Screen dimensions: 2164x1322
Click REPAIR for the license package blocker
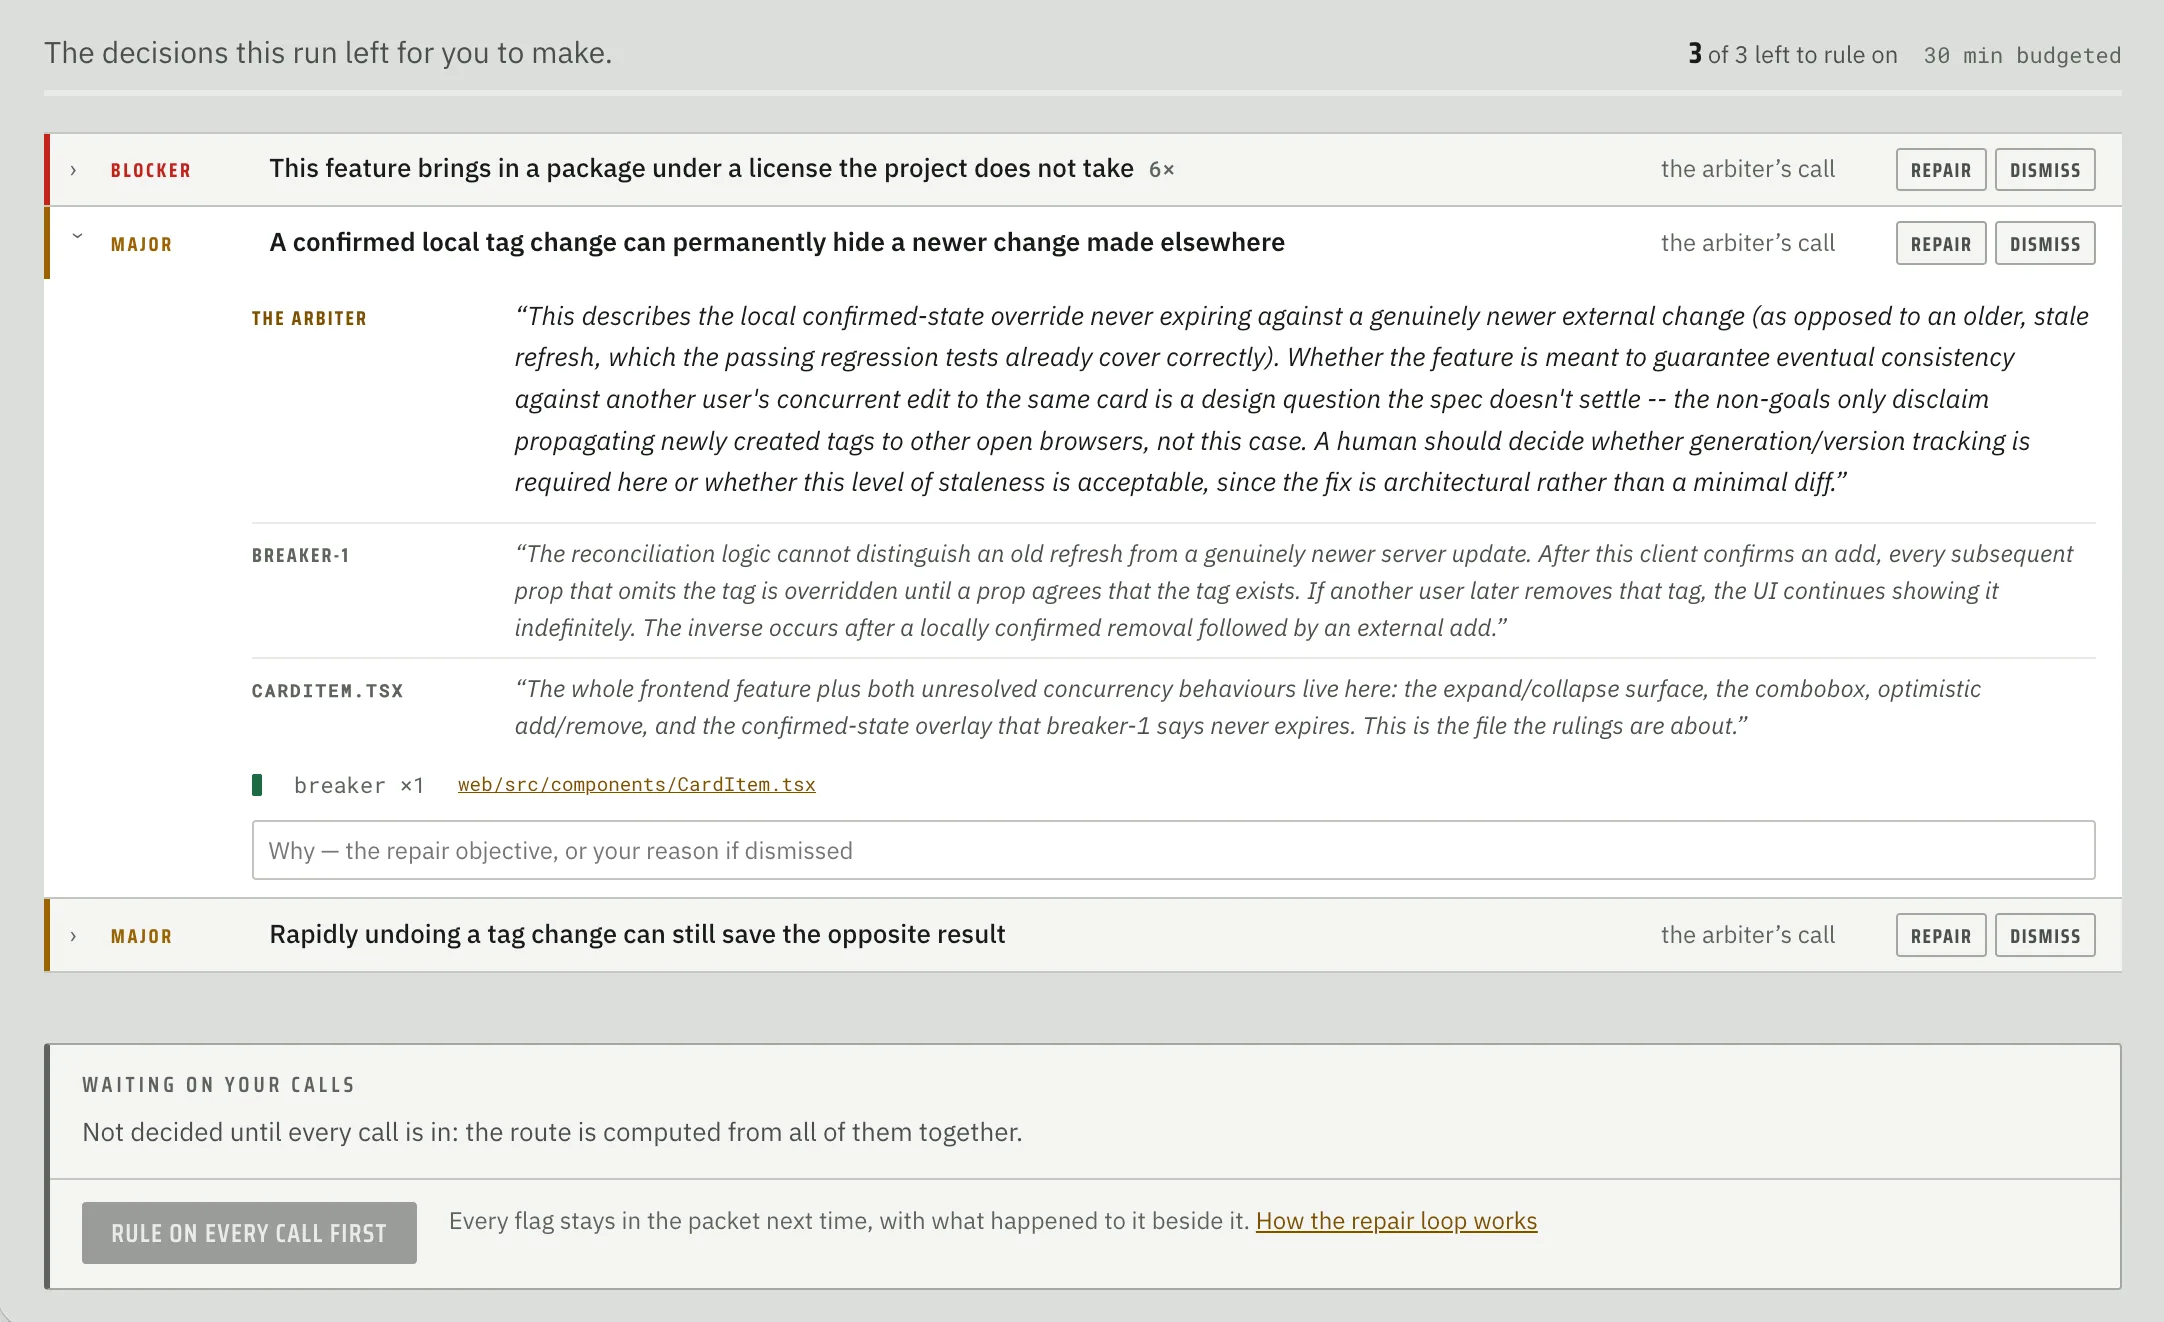[x=1941, y=170]
